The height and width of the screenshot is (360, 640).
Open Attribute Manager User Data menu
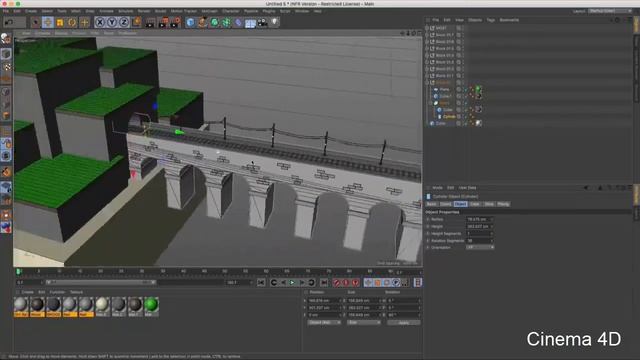pos(467,188)
